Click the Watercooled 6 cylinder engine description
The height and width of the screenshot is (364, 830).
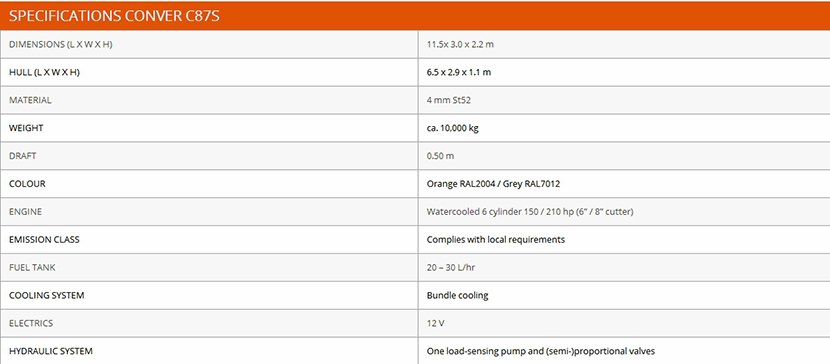[x=530, y=212]
